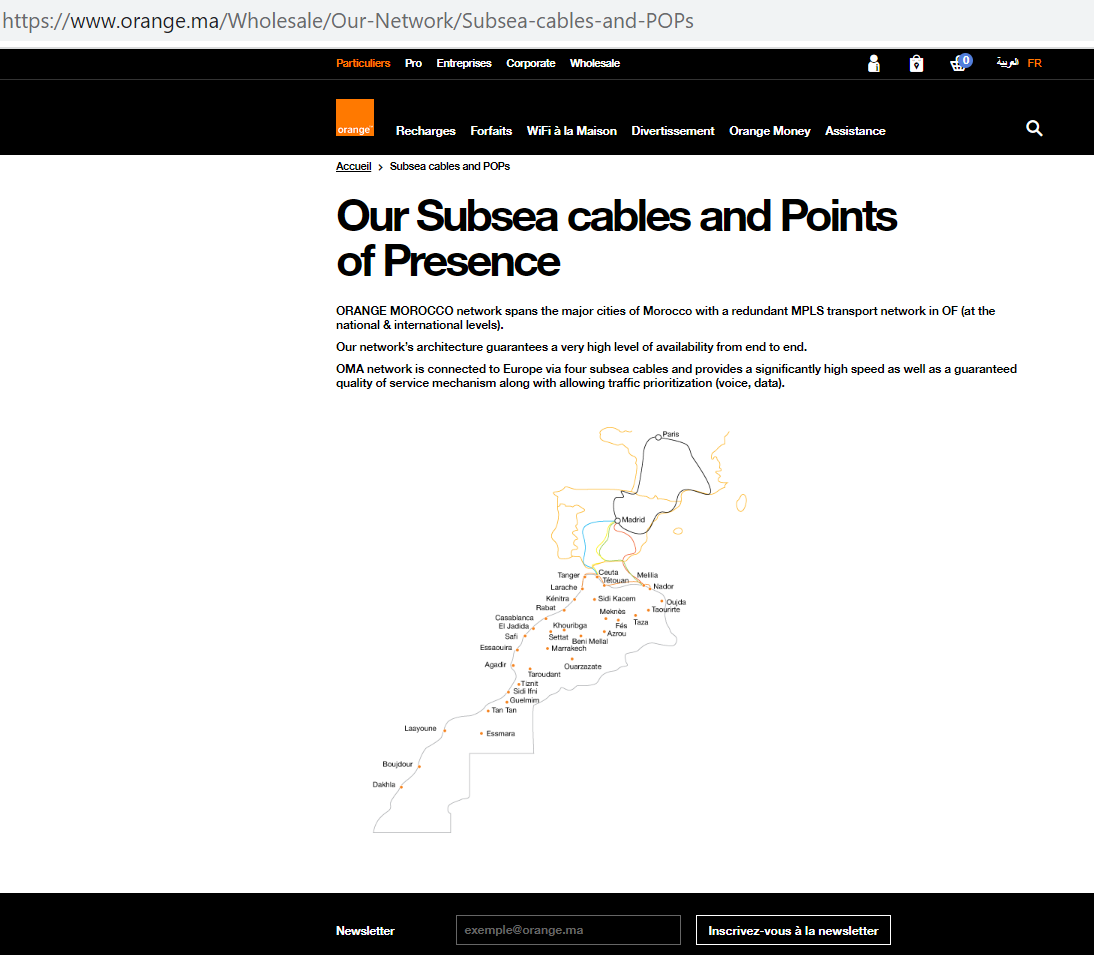The height and width of the screenshot is (955, 1094).
Task: Open the store locator bag icon
Action: [x=916, y=63]
